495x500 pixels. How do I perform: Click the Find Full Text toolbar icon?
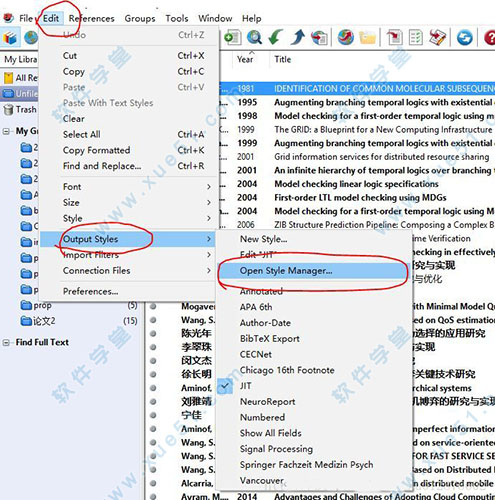319,37
